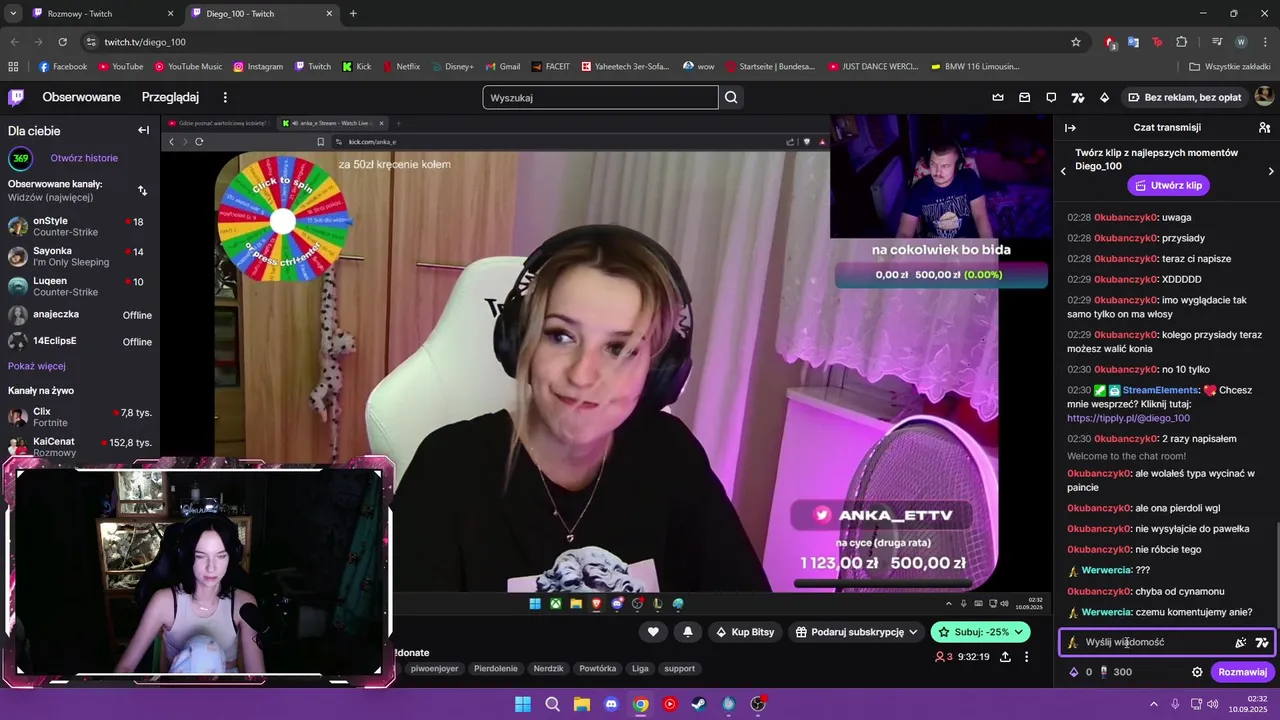
Task: Toggle notification bell for channel
Action: tap(688, 632)
